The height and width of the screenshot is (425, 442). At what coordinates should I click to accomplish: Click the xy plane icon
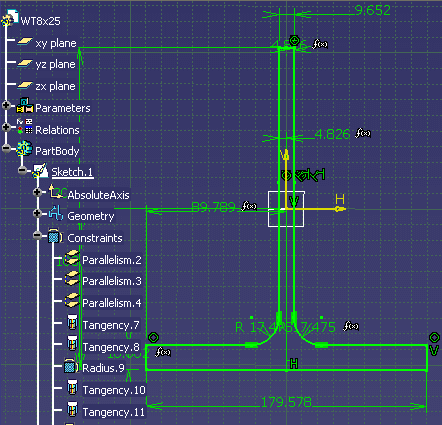25,41
